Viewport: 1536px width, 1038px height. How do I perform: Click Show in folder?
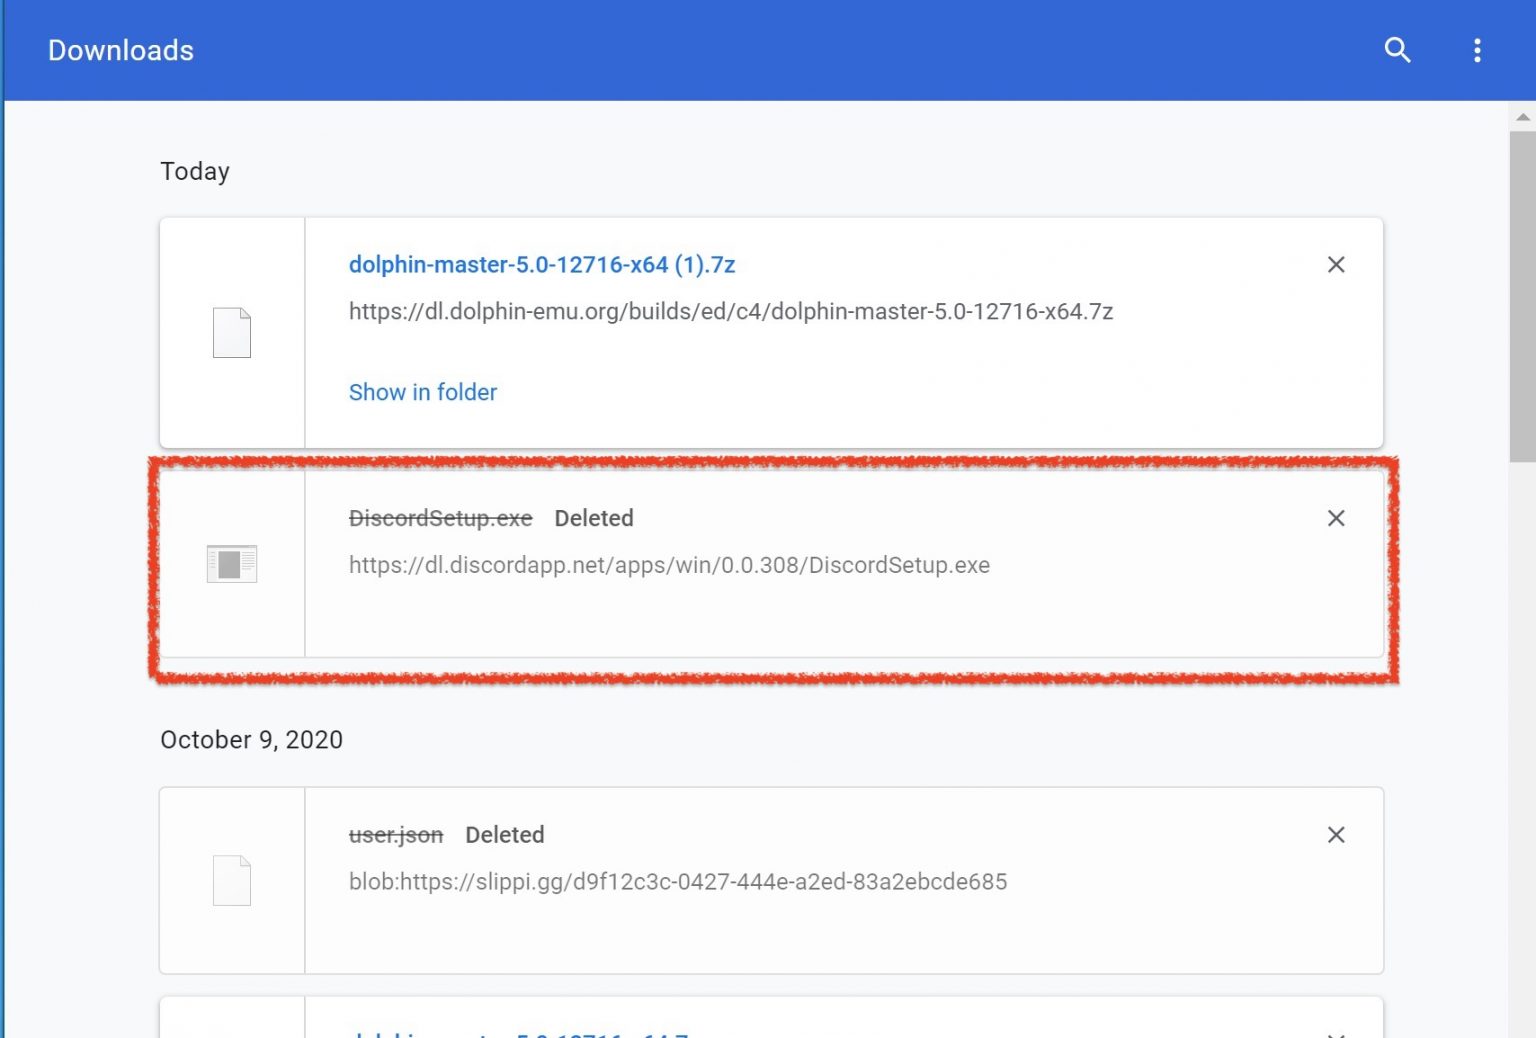click(x=422, y=392)
